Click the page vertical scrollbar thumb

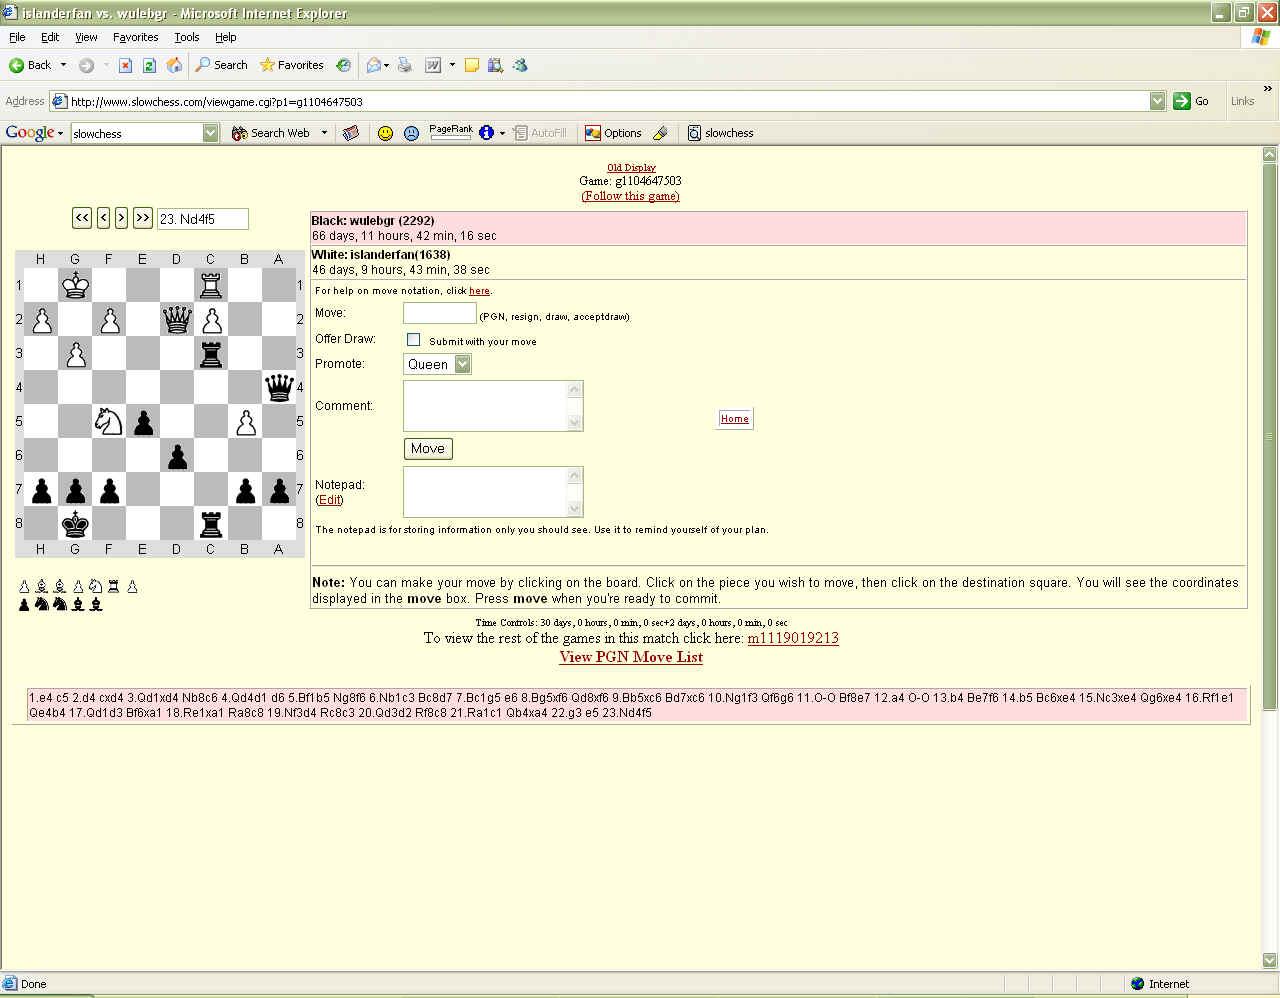coord(1269,437)
